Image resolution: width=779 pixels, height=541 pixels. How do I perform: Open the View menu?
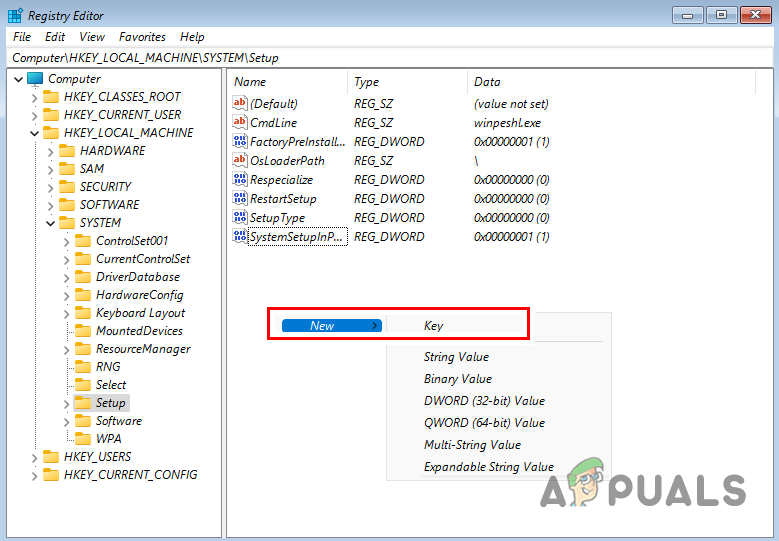pos(92,37)
